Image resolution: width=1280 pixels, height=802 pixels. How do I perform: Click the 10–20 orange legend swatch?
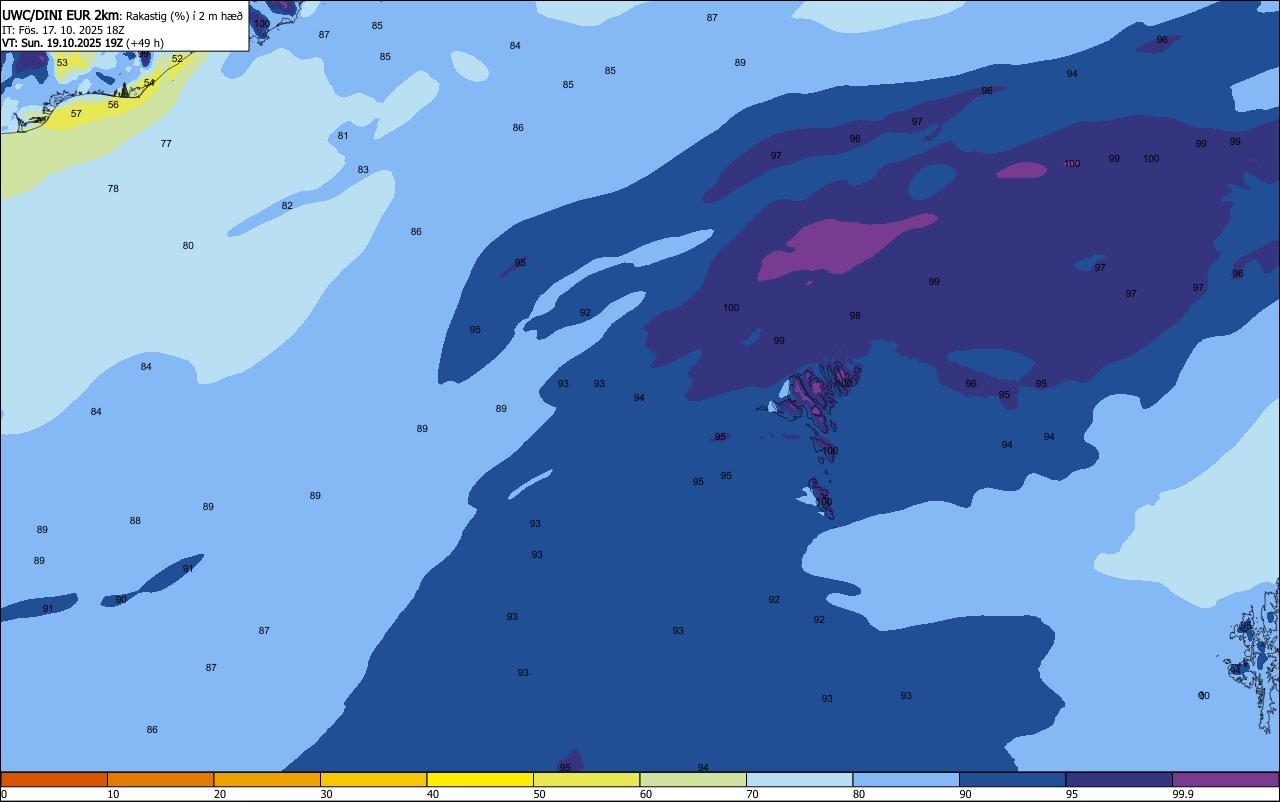pyautogui.click(x=160, y=779)
